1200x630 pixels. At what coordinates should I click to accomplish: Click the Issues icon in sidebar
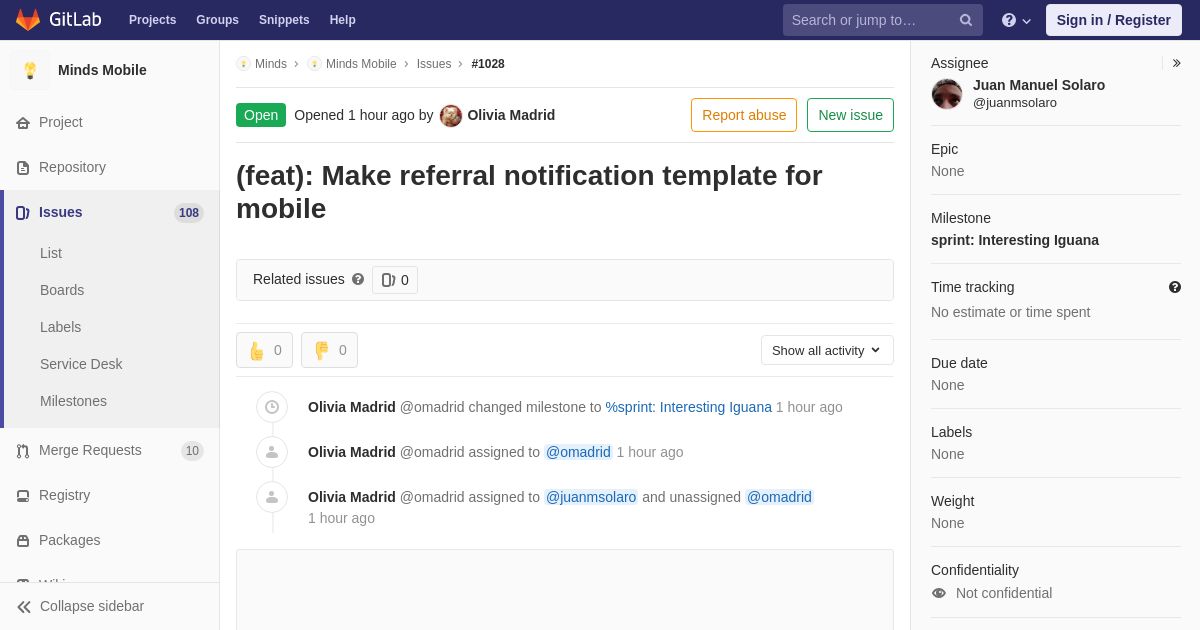point(23,213)
